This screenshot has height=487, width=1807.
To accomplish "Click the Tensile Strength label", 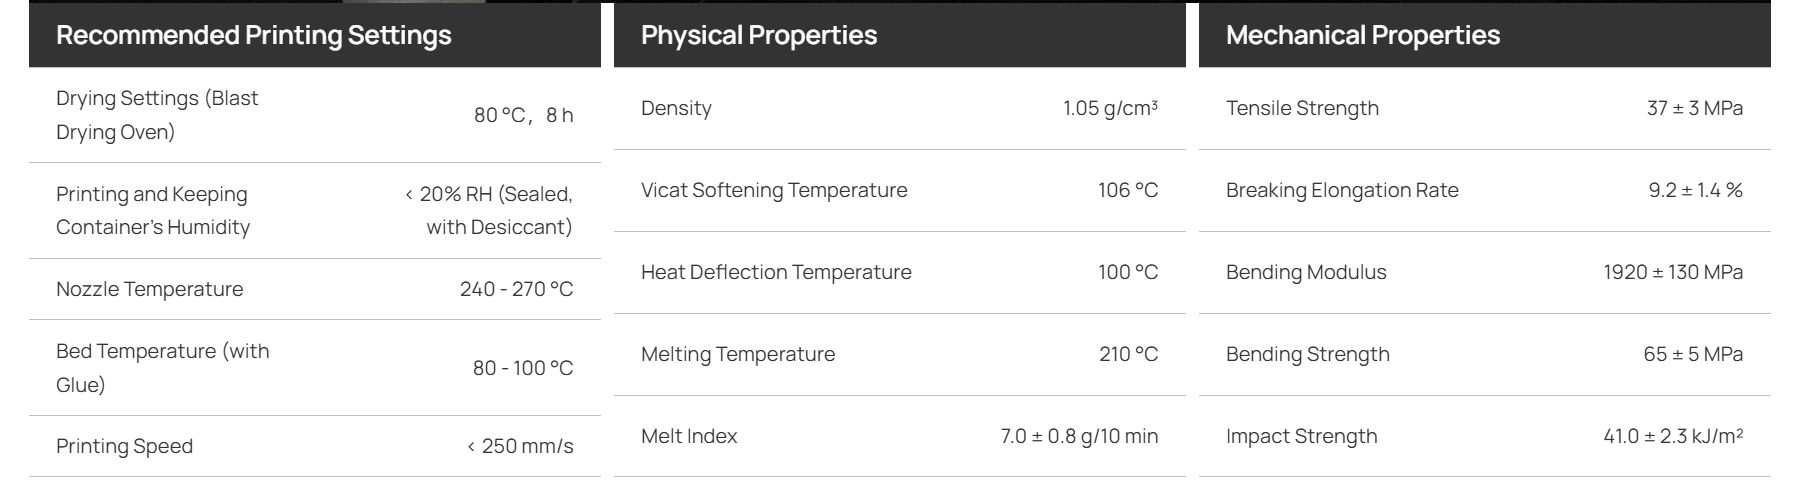I will (1302, 108).
